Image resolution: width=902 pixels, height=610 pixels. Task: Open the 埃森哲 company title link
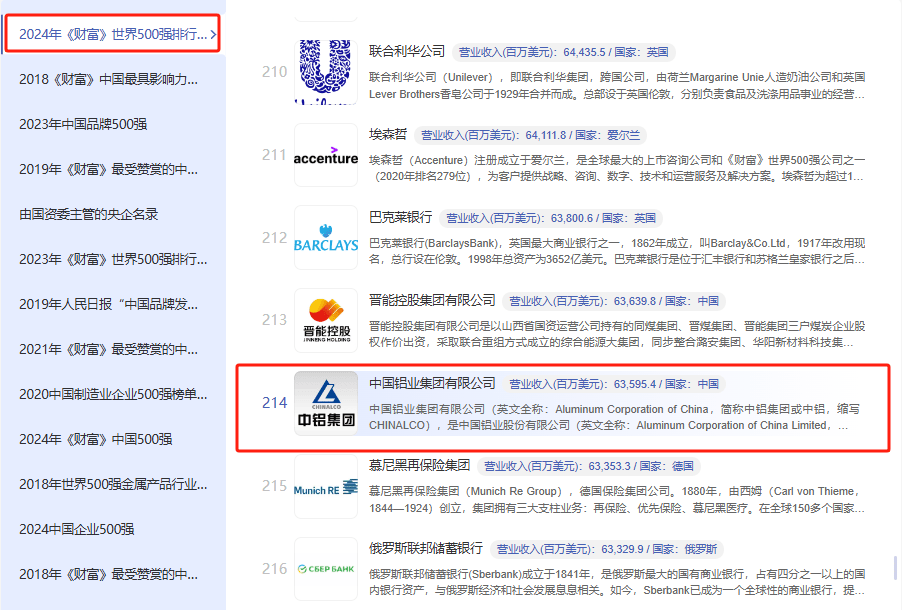(388, 134)
